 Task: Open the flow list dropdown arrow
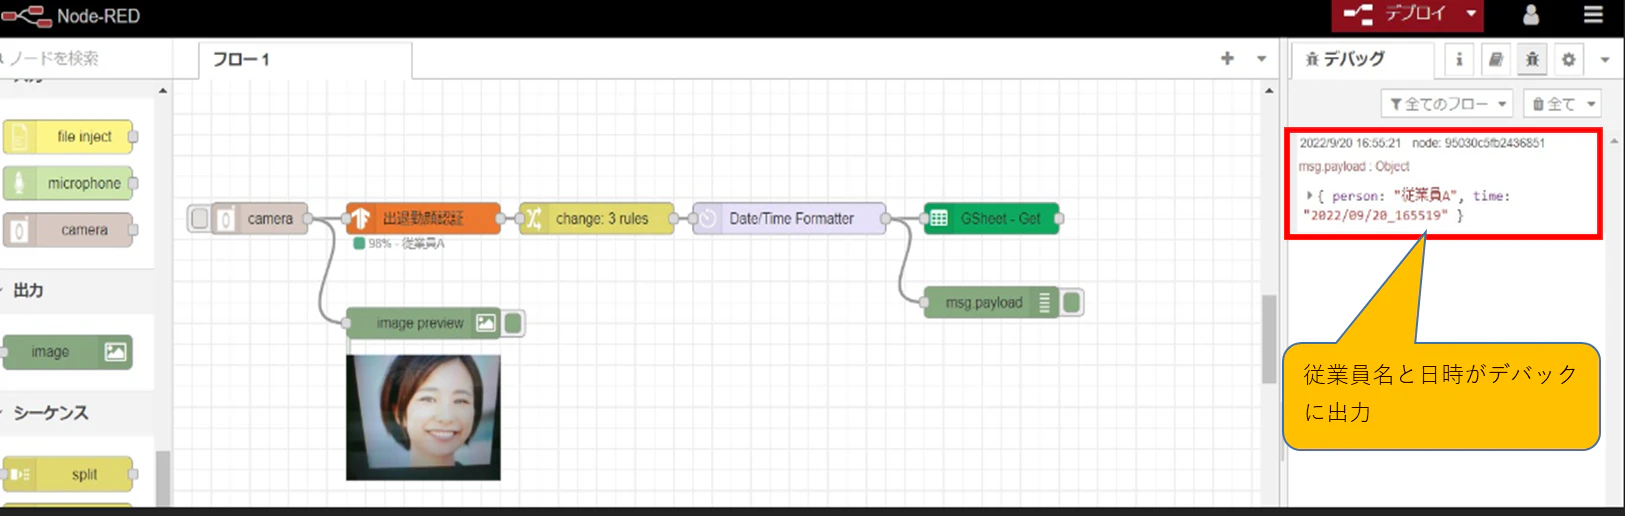[1261, 59]
